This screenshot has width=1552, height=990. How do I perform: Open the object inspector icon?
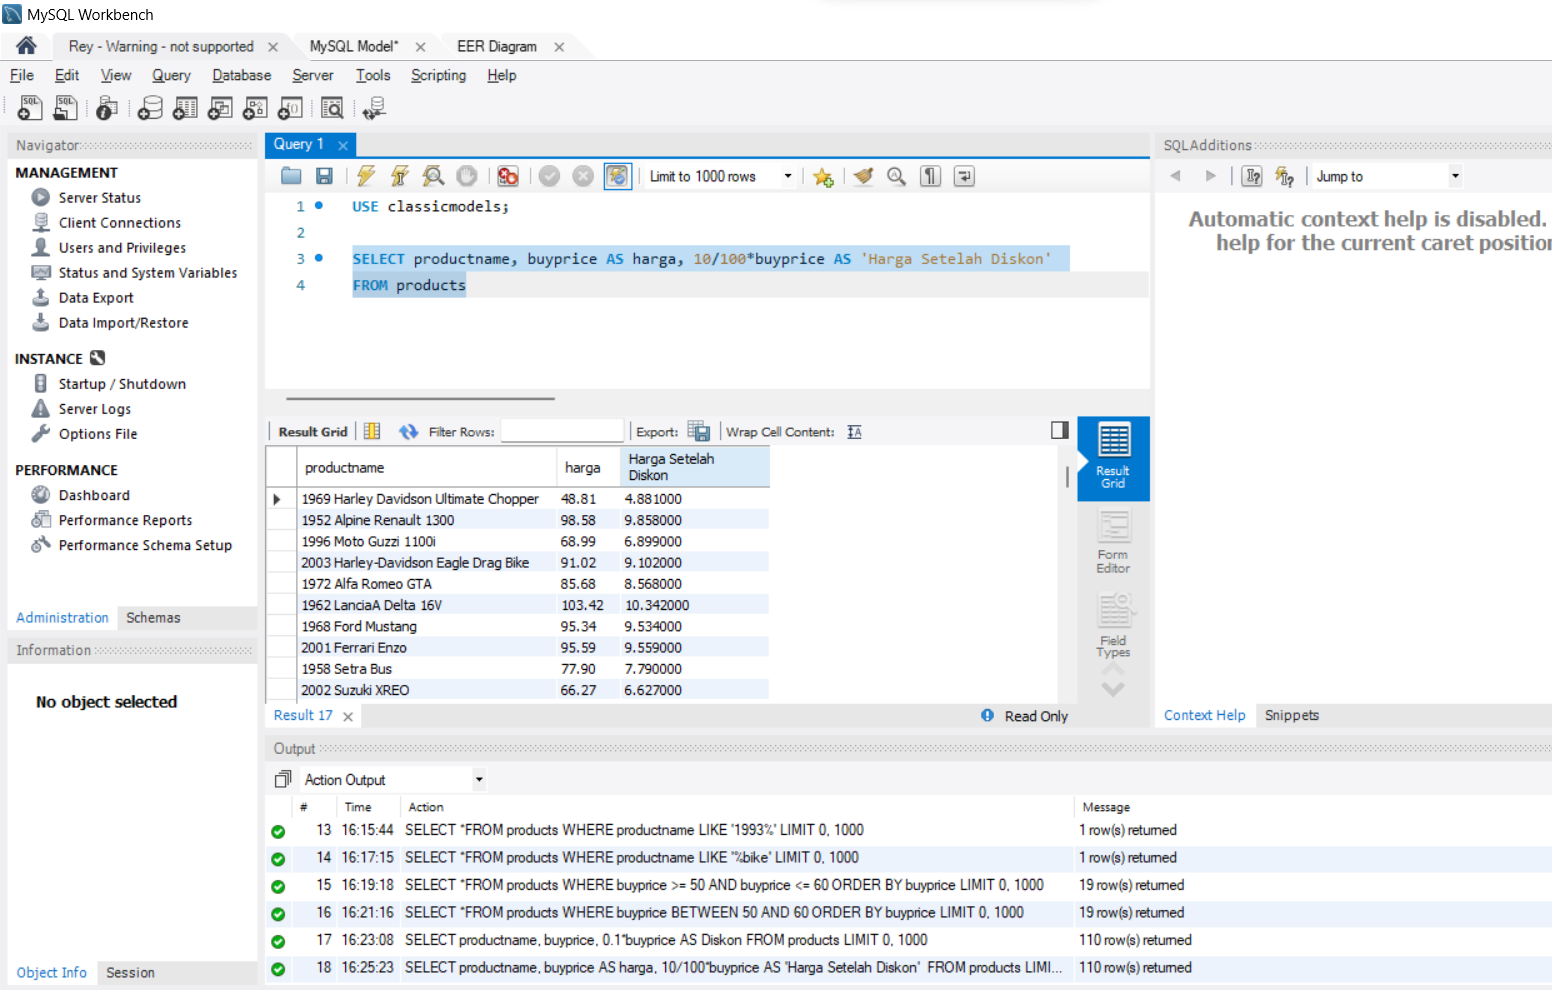point(107,108)
